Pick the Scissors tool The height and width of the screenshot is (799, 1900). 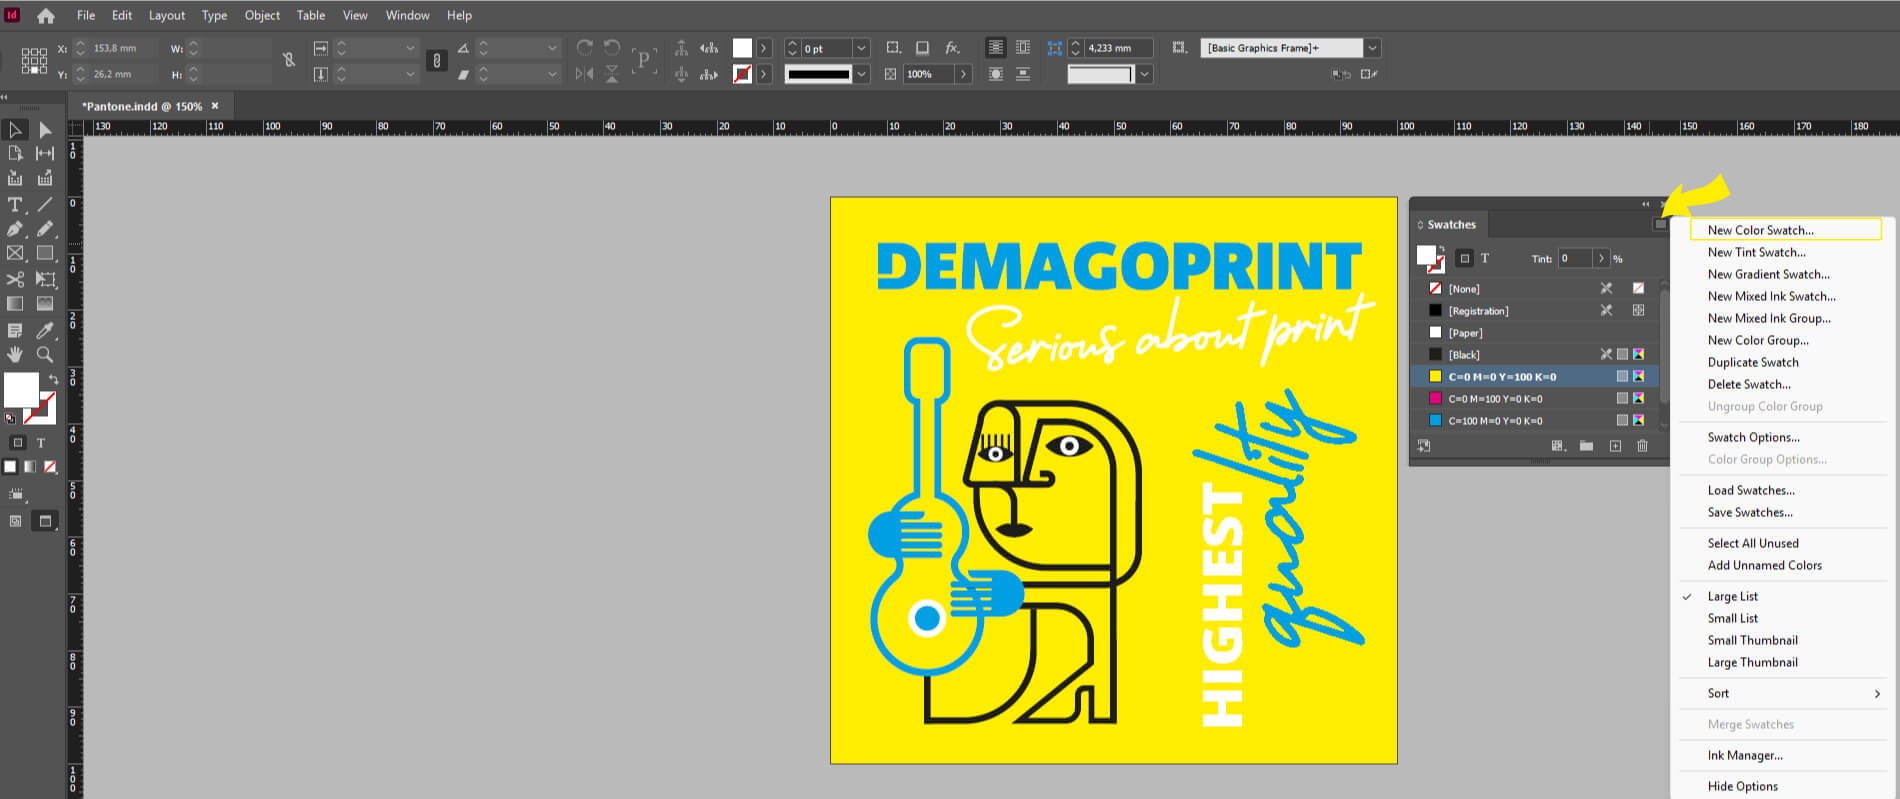tap(15, 280)
